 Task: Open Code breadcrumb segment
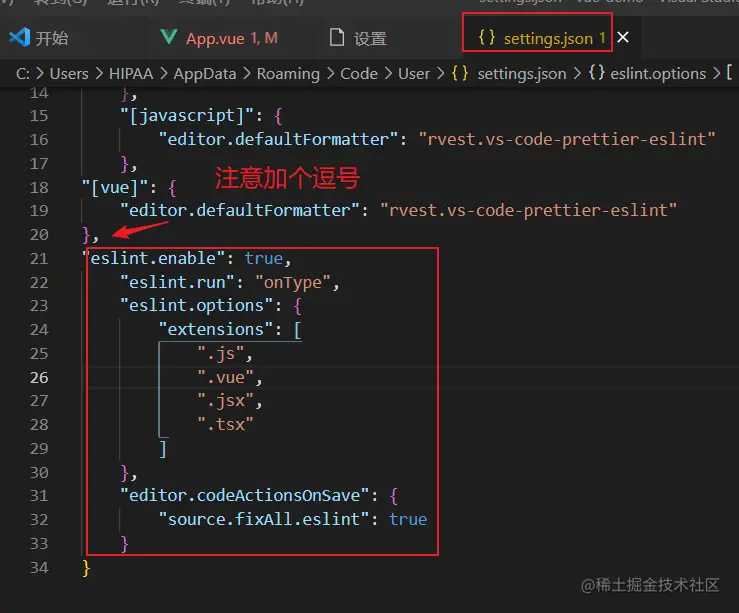click(x=359, y=74)
